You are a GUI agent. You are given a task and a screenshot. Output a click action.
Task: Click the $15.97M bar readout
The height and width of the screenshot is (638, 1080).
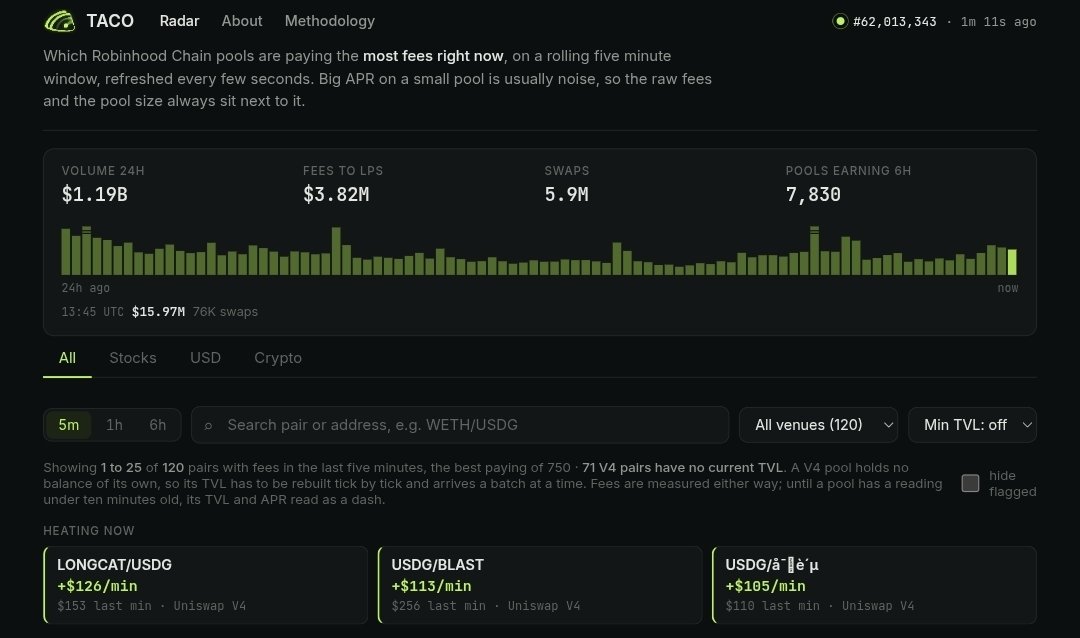pos(158,312)
